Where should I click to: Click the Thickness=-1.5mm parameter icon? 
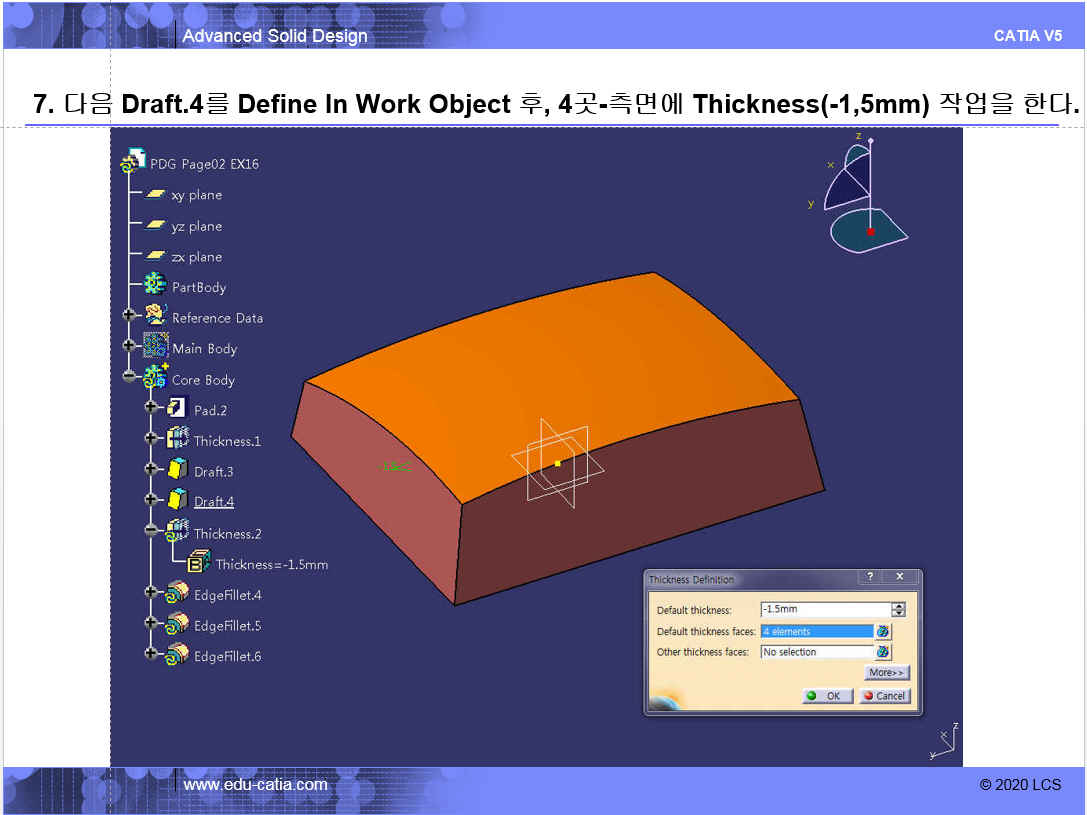tap(199, 563)
